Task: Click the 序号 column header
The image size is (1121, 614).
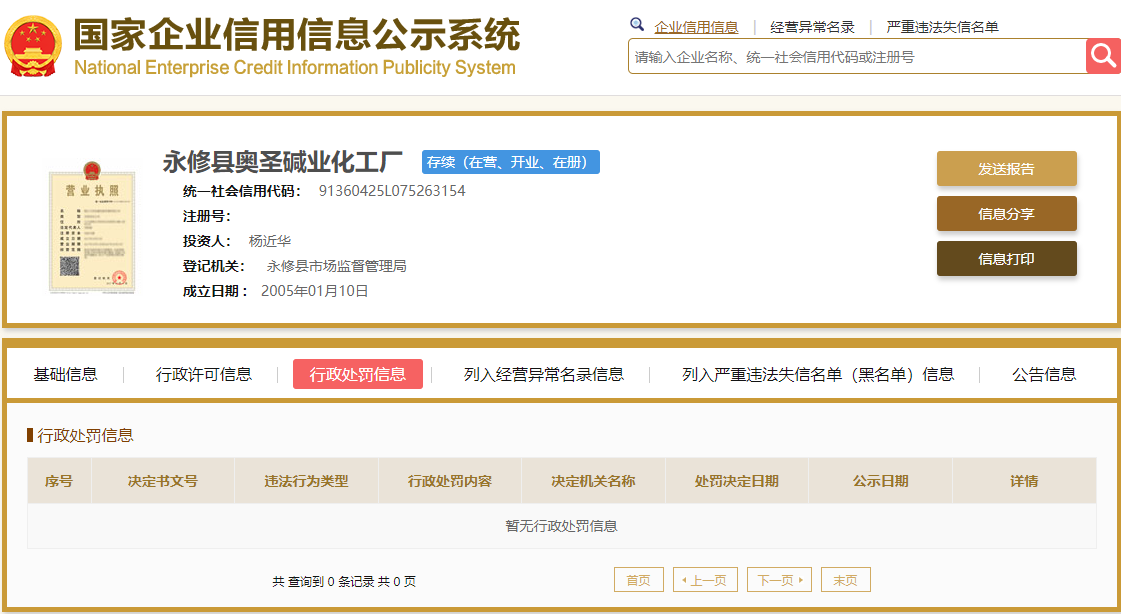Action: pos(59,481)
